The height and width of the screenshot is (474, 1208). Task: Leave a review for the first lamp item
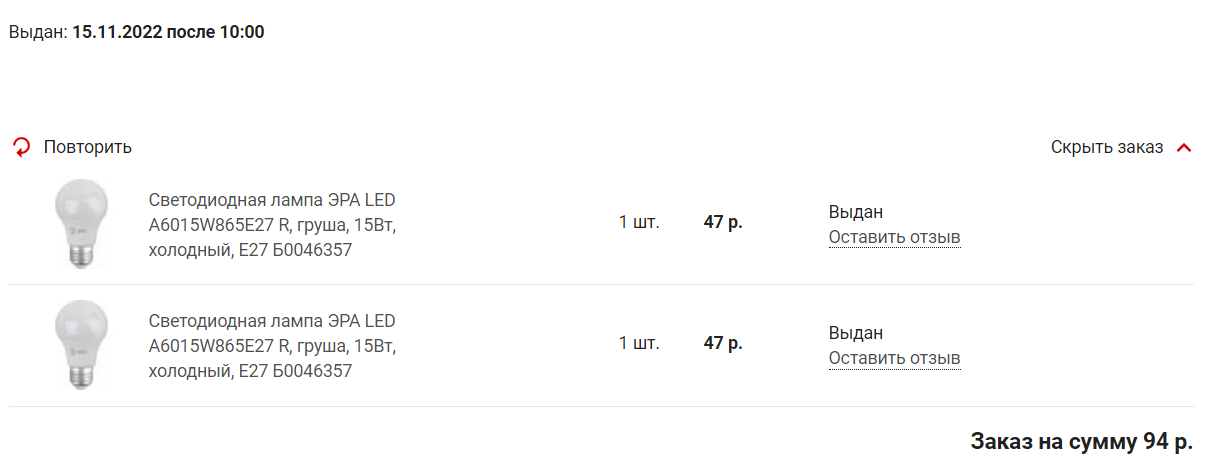894,238
